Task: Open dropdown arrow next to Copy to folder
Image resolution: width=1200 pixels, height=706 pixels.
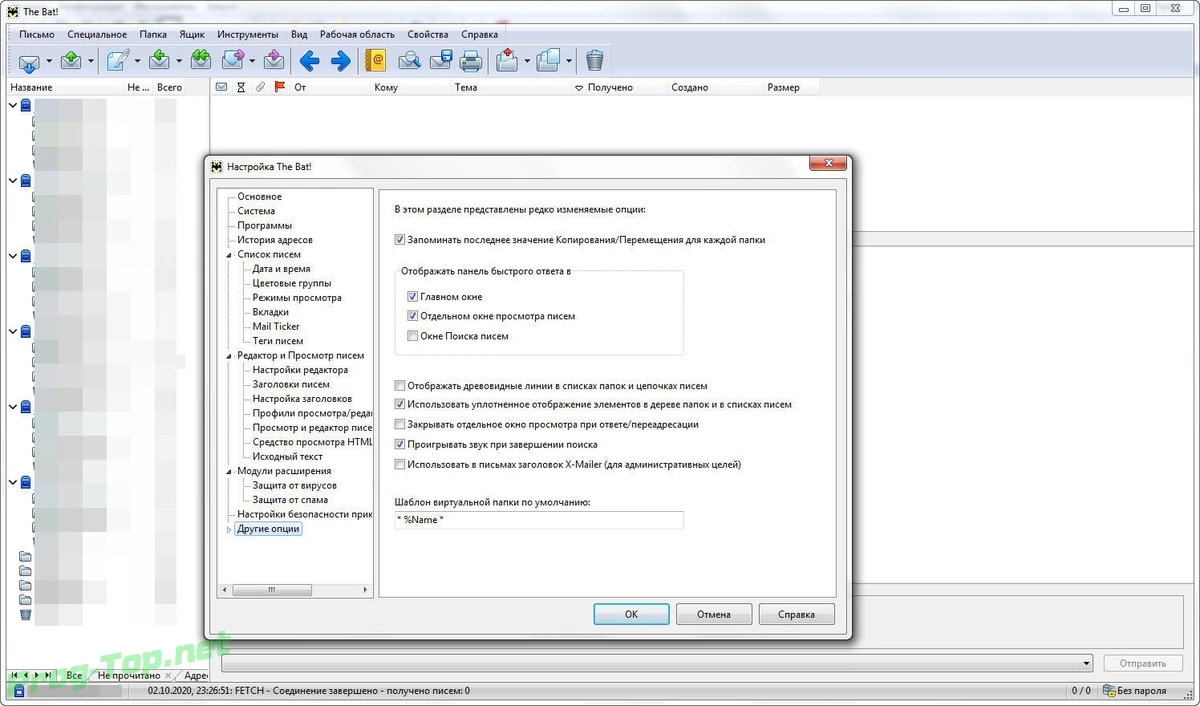Action: (x=568, y=62)
